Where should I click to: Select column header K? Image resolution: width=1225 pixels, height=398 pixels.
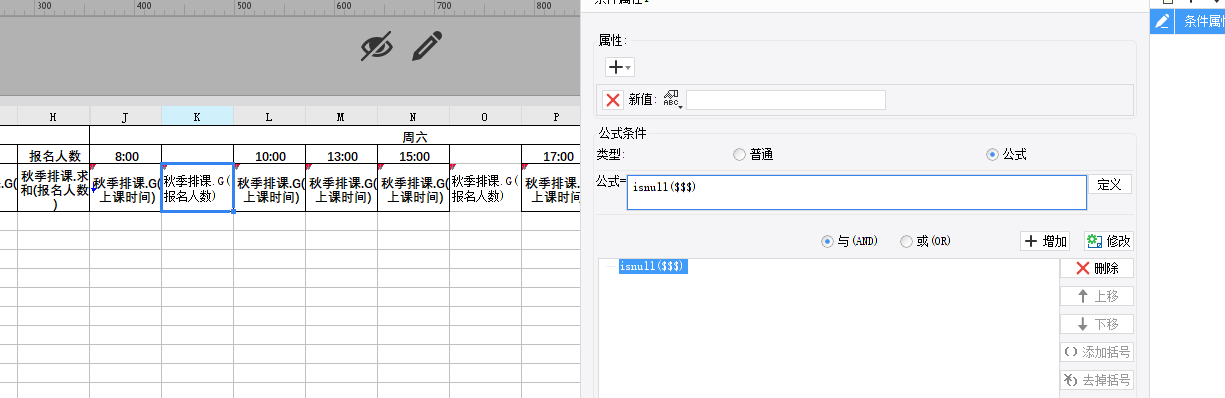point(197,117)
